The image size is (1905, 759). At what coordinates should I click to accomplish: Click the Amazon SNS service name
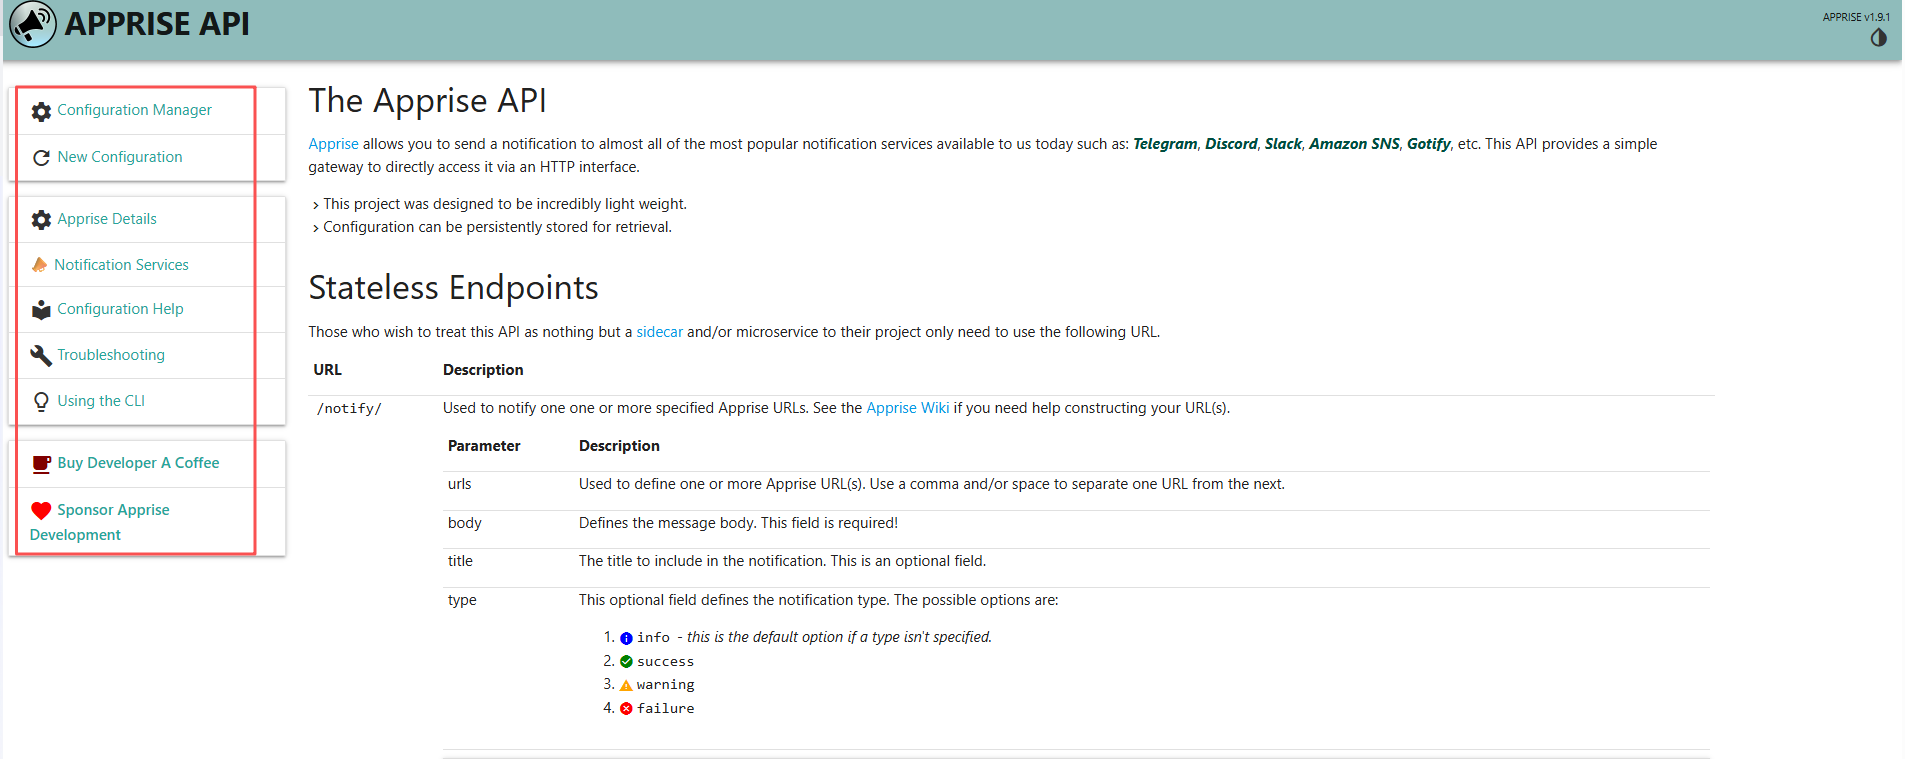pos(1354,144)
